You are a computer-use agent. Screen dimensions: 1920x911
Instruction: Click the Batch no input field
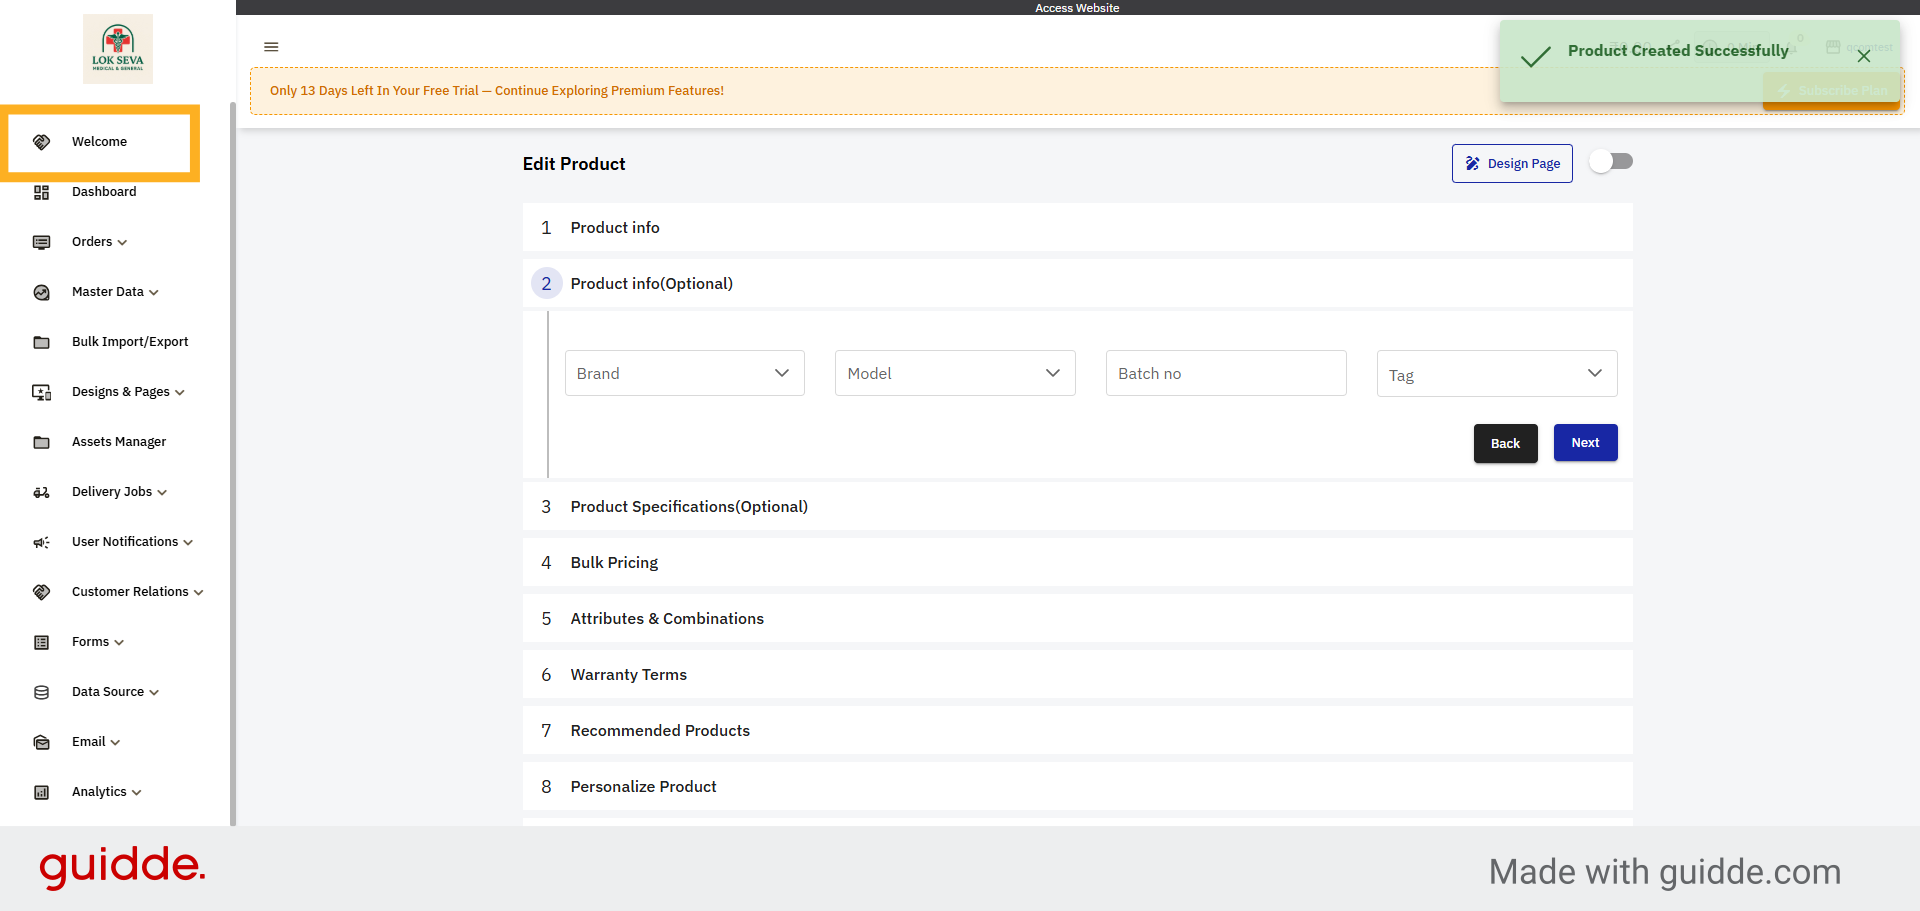(1225, 373)
